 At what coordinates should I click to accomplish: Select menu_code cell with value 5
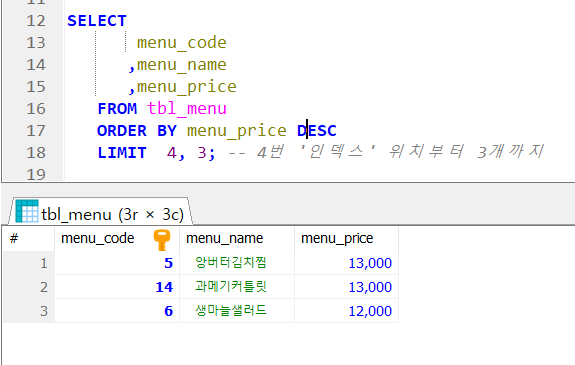pos(117,263)
